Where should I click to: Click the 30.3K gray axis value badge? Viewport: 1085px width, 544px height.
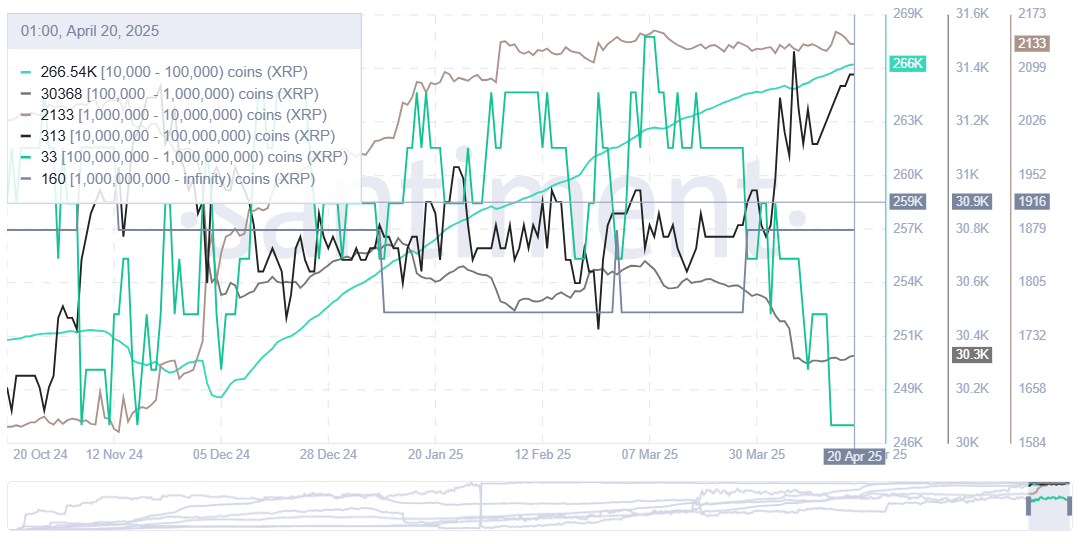(972, 354)
